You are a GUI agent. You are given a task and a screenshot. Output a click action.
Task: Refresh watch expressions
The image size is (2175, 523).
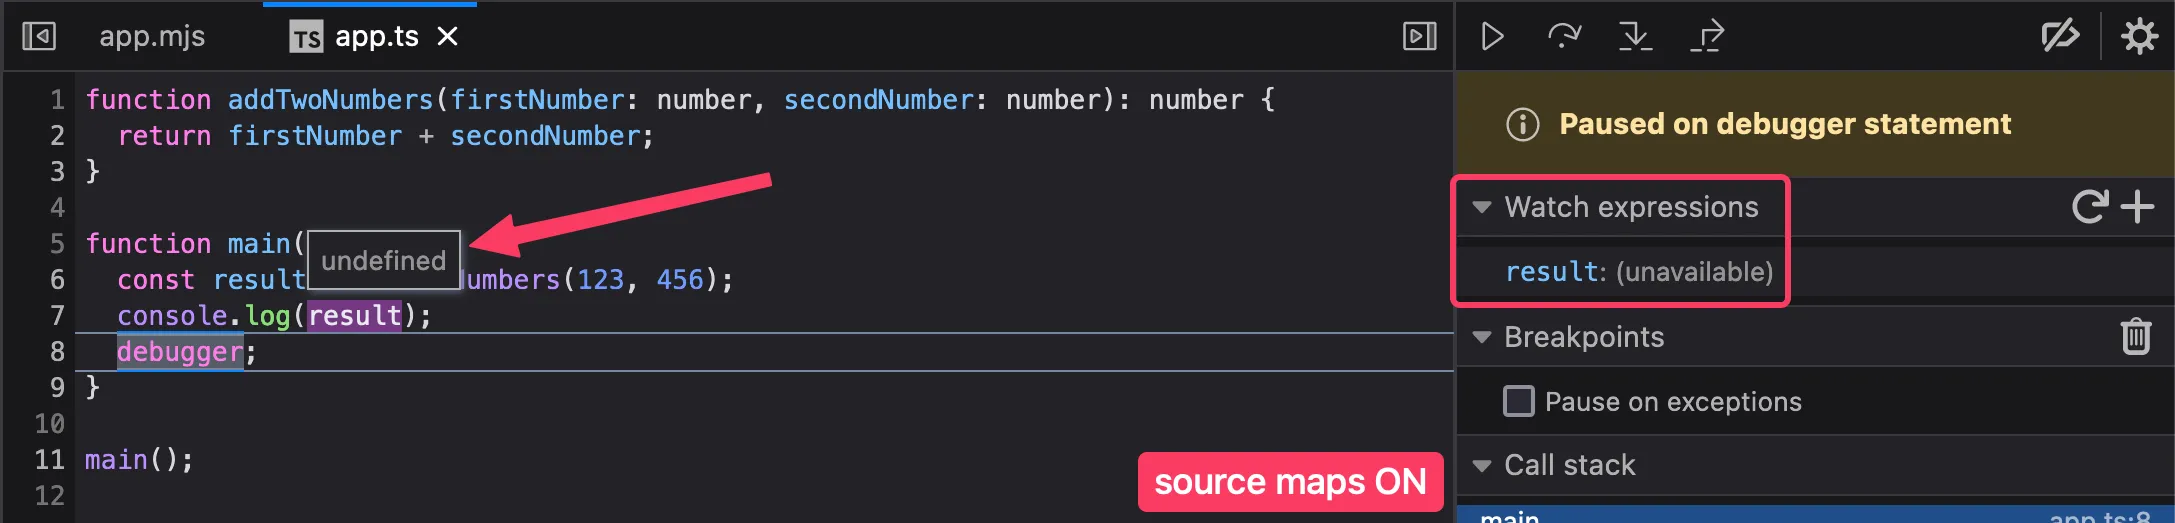(x=2088, y=207)
